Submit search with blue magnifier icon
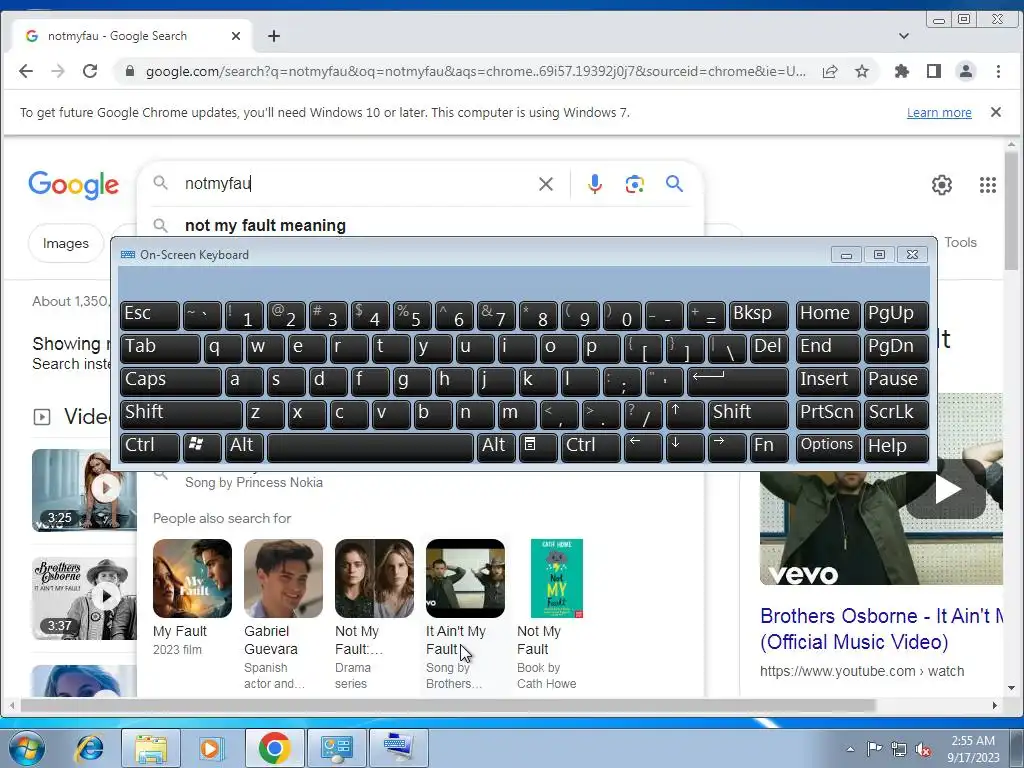 [x=675, y=184]
